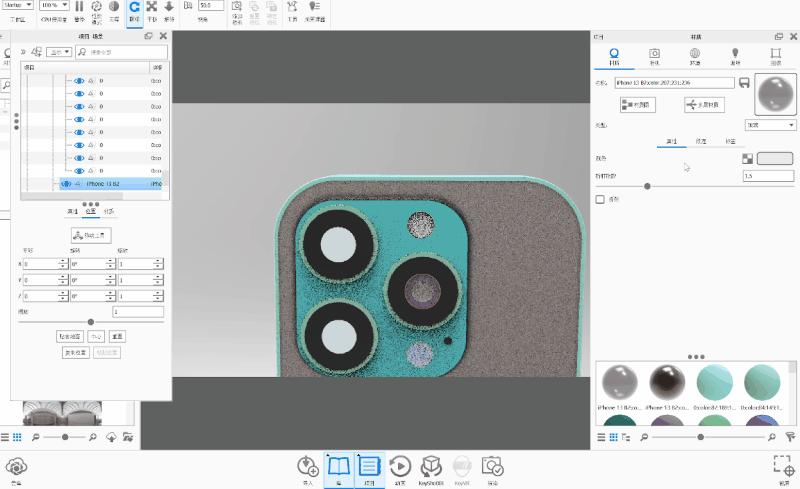This screenshot has height=489, width=800.
Task: Open the Animation play icon in bottom bar
Action: [399, 466]
